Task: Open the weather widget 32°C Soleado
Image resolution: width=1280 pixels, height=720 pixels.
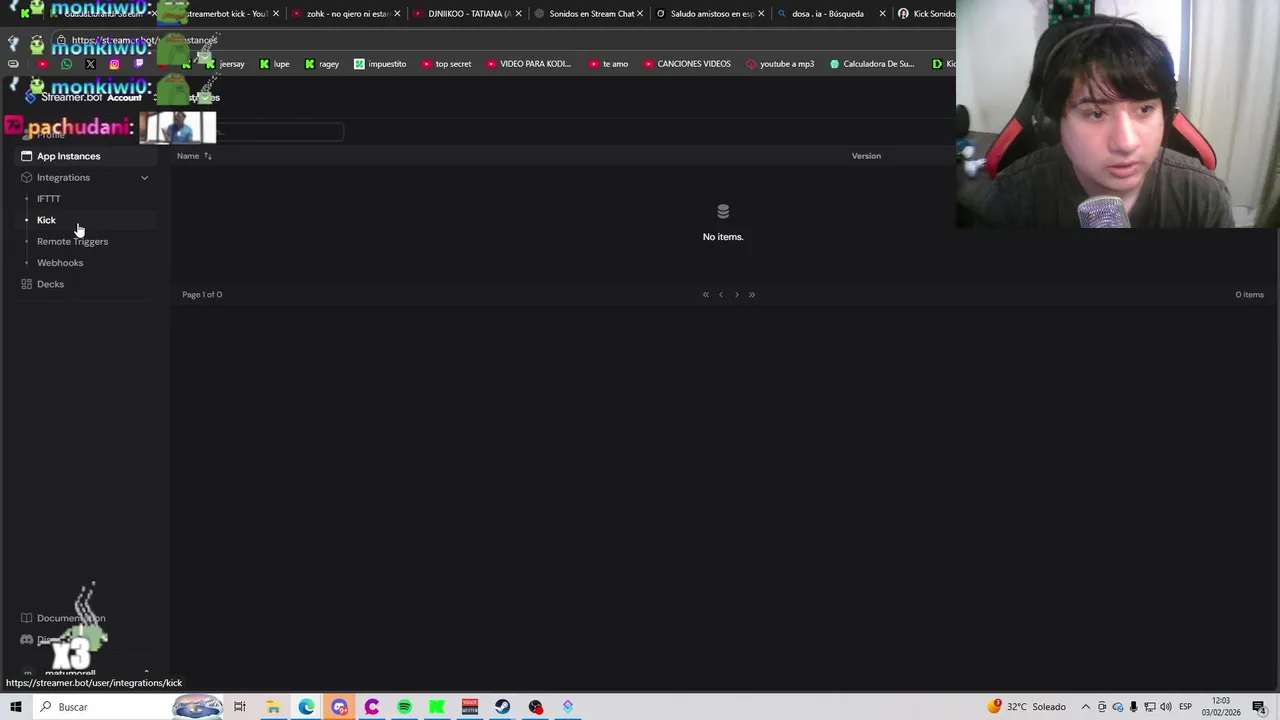Action: pos(1027,707)
